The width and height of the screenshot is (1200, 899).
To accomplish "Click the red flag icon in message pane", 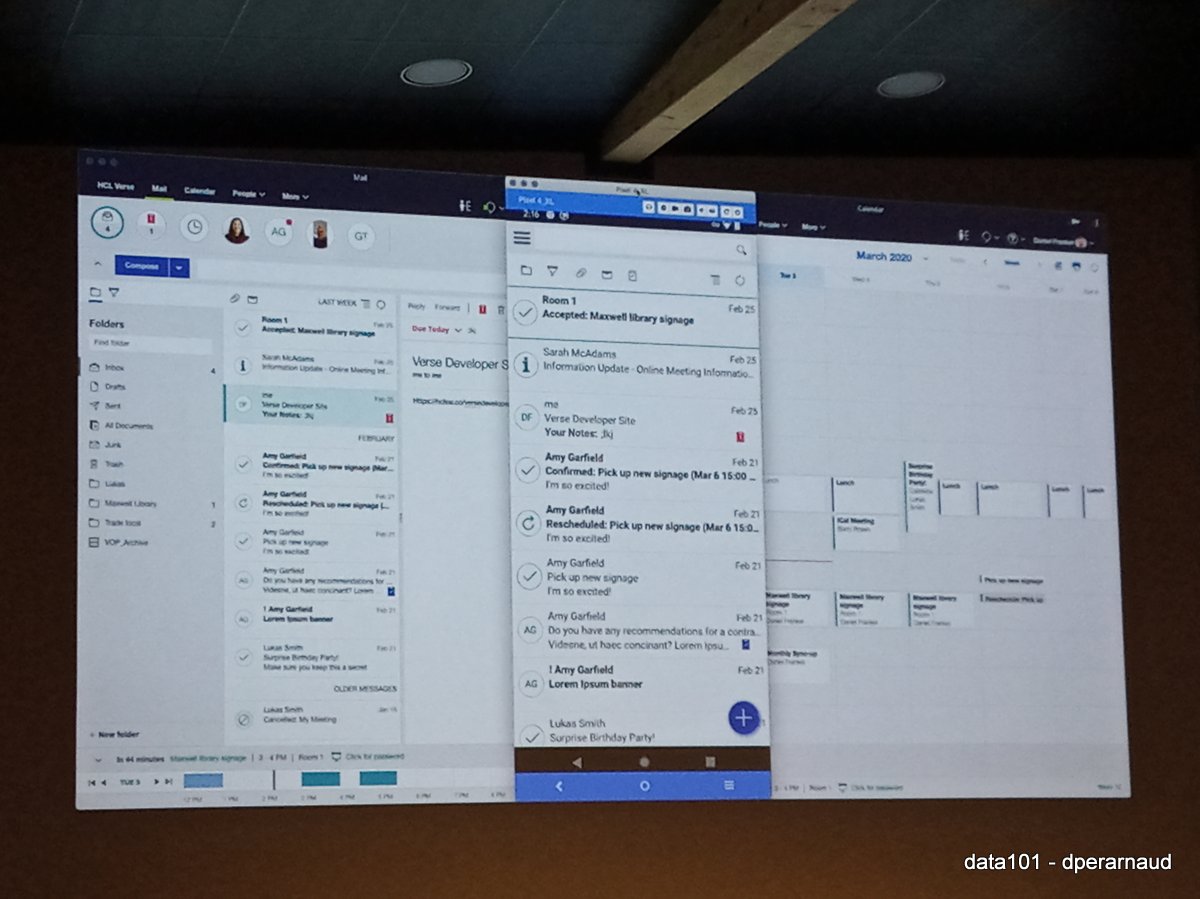I will tap(482, 309).
